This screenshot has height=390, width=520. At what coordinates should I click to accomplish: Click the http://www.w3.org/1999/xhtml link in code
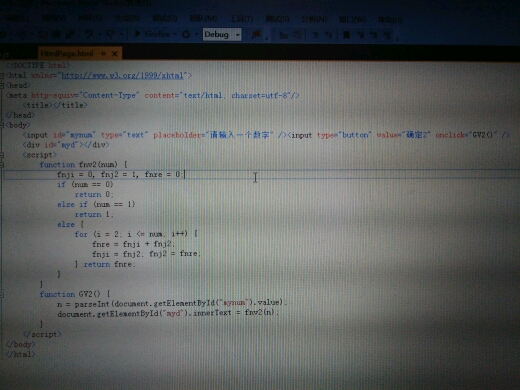(x=122, y=76)
